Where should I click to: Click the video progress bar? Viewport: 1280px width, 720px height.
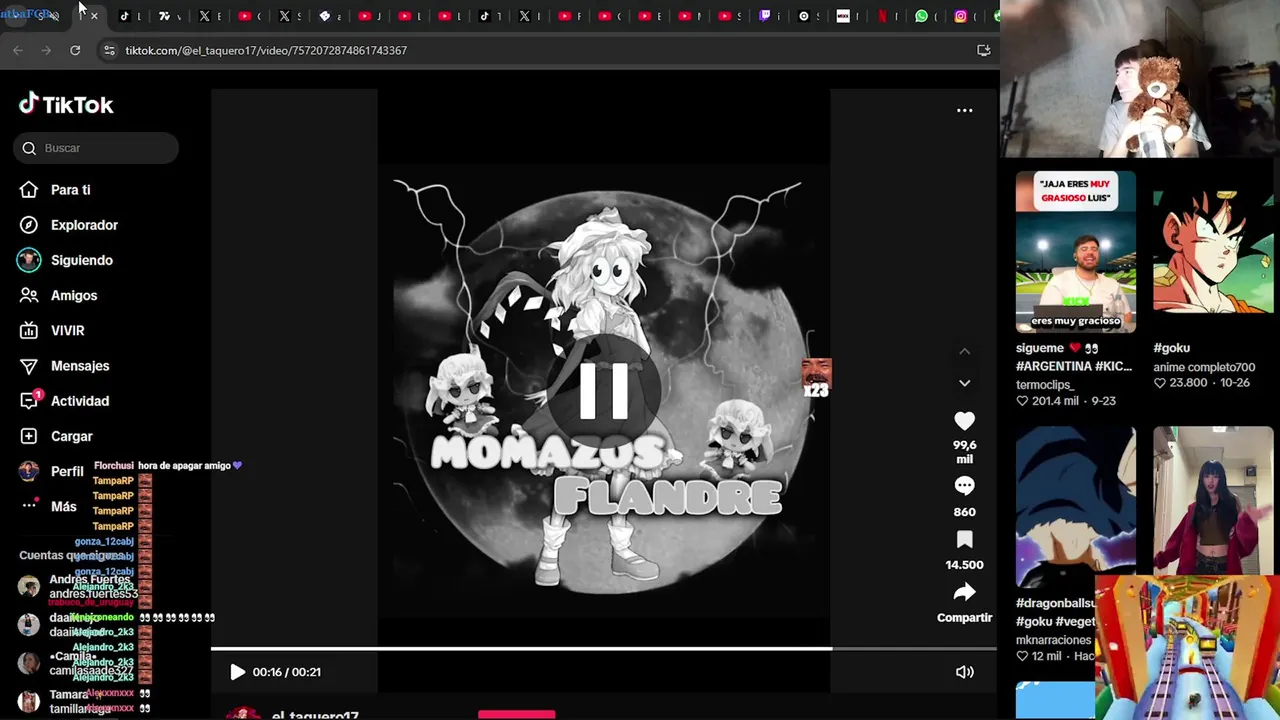[x=604, y=649]
